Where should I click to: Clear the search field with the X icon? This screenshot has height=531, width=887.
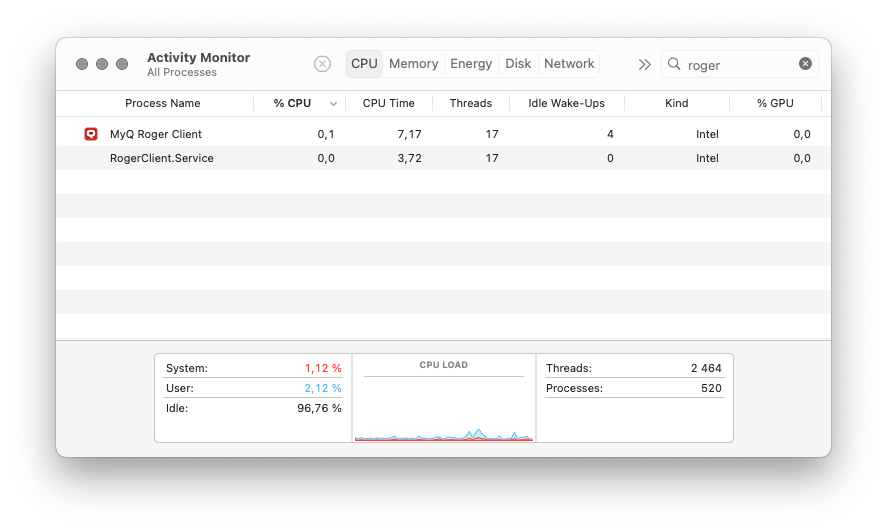pos(805,64)
